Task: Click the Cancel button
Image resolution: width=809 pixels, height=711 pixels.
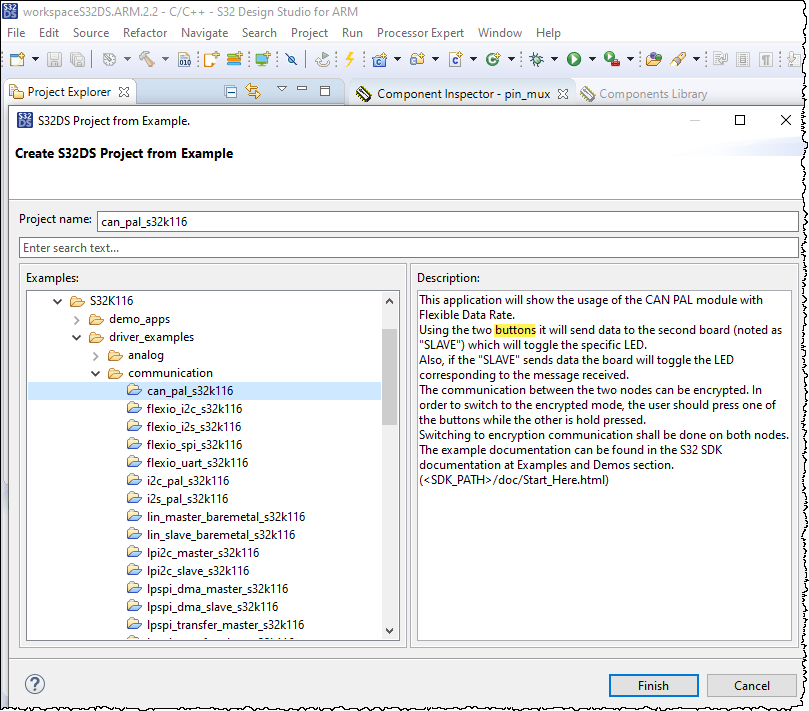Action: [x=751, y=685]
